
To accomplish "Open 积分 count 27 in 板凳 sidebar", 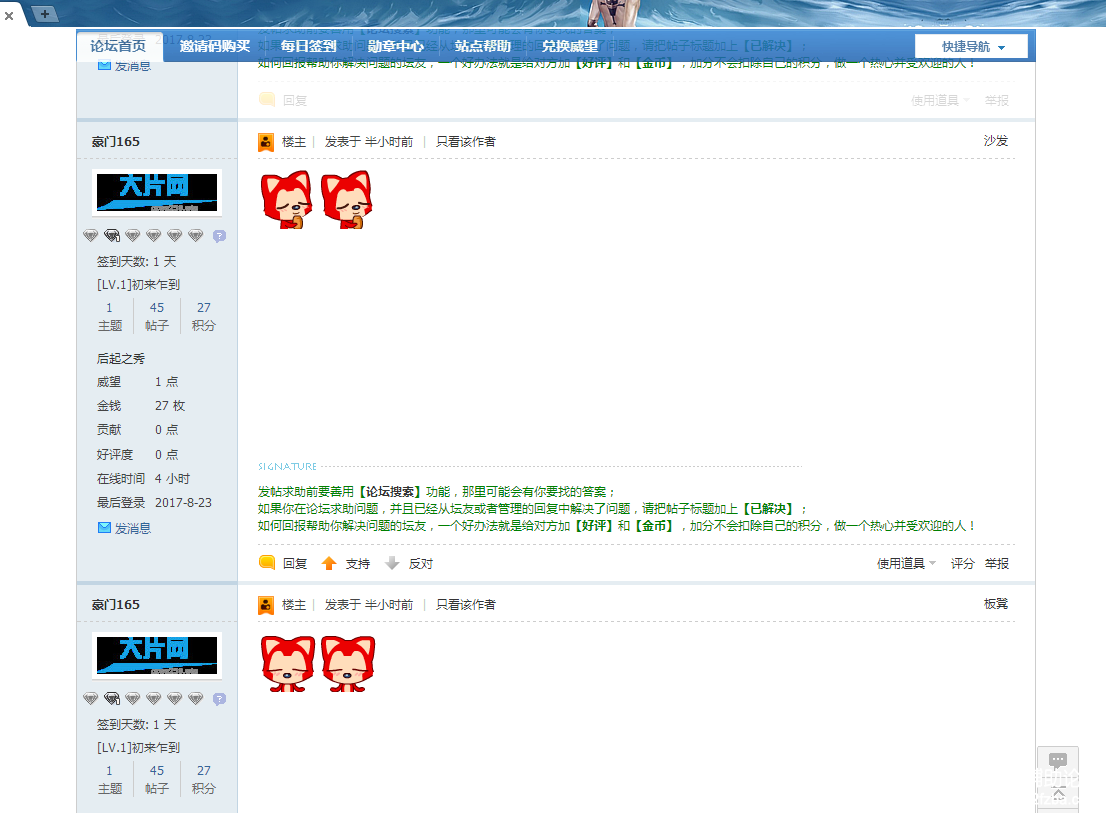I will (x=204, y=771).
